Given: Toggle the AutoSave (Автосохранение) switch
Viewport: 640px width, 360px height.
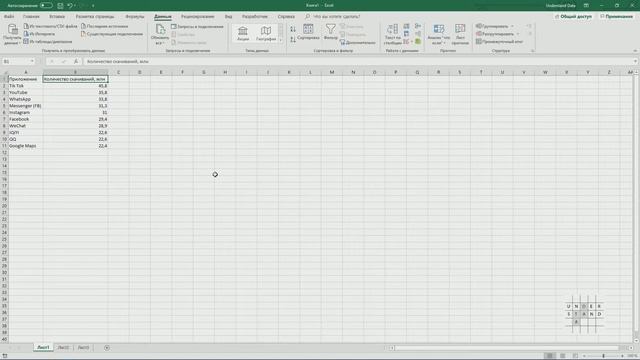Looking at the screenshot, I should 46,6.
